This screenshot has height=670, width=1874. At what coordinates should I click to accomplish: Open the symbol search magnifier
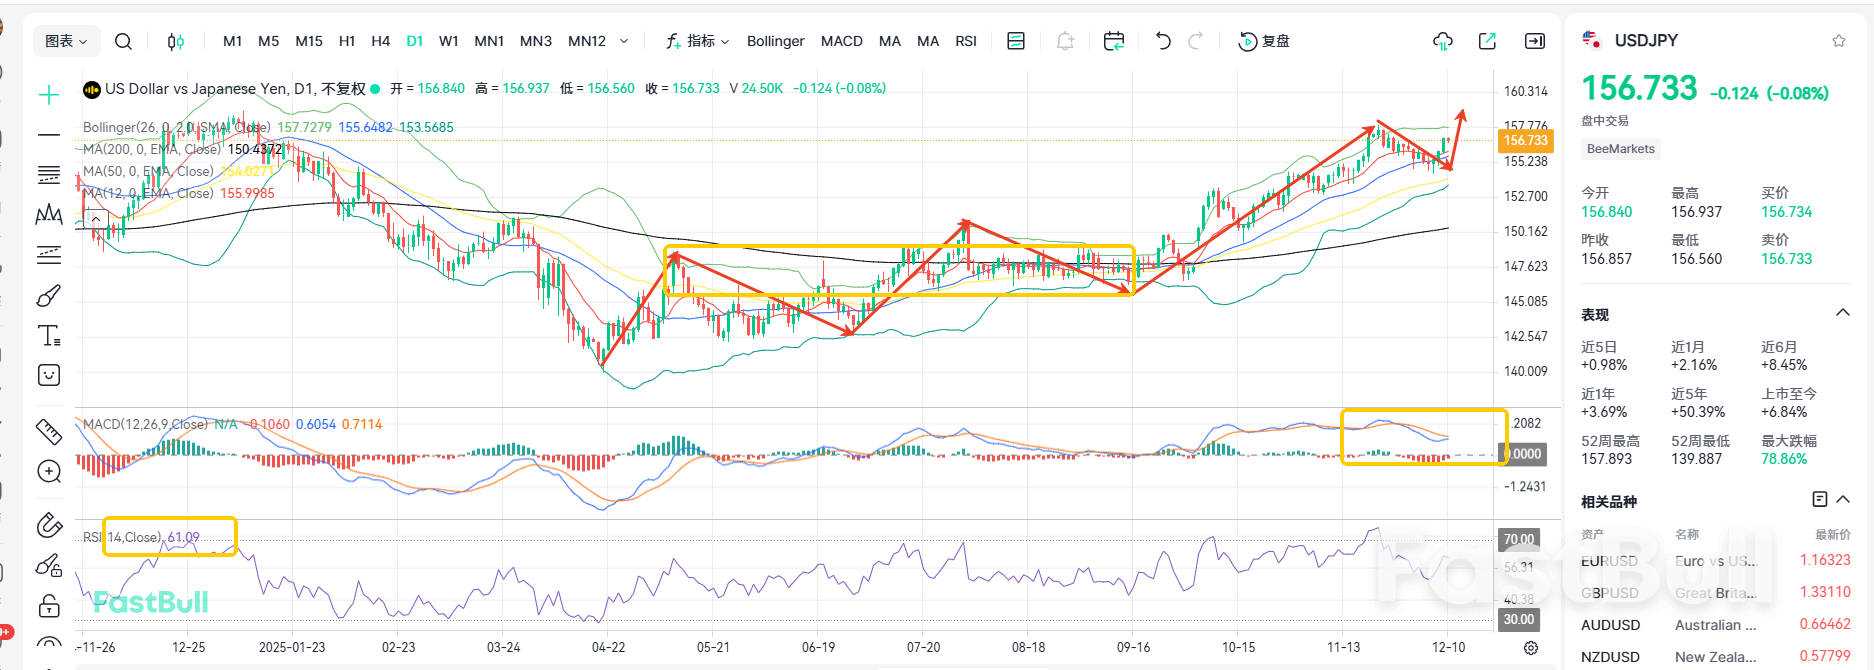pyautogui.click(x=123, y=41)
